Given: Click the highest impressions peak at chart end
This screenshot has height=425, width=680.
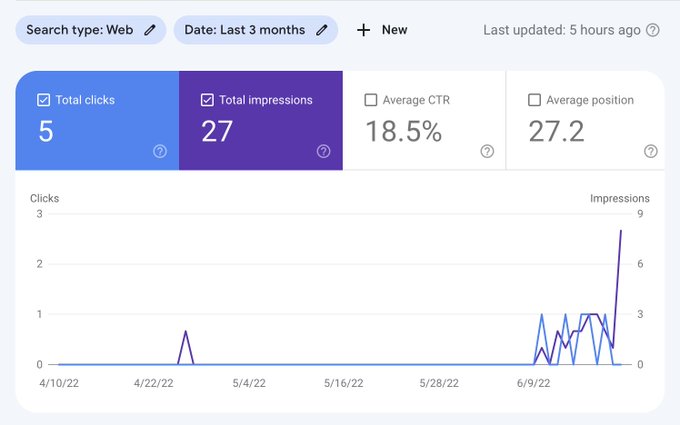Looking at the screenshot, I should pos(621,231).
